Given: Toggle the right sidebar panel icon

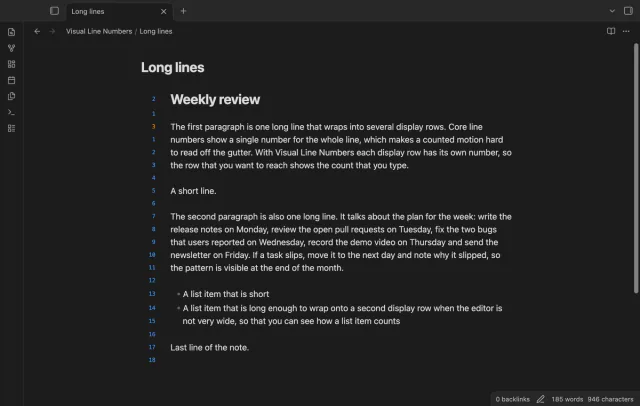Looking at the screenshot, I should 628,11.
